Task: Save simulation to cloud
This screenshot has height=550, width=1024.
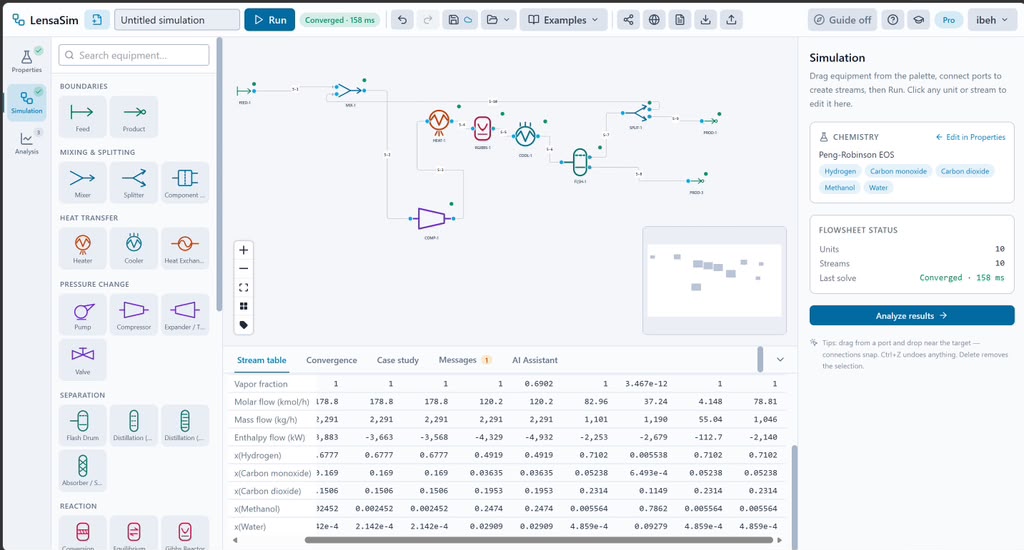Action: pos(460,20)
